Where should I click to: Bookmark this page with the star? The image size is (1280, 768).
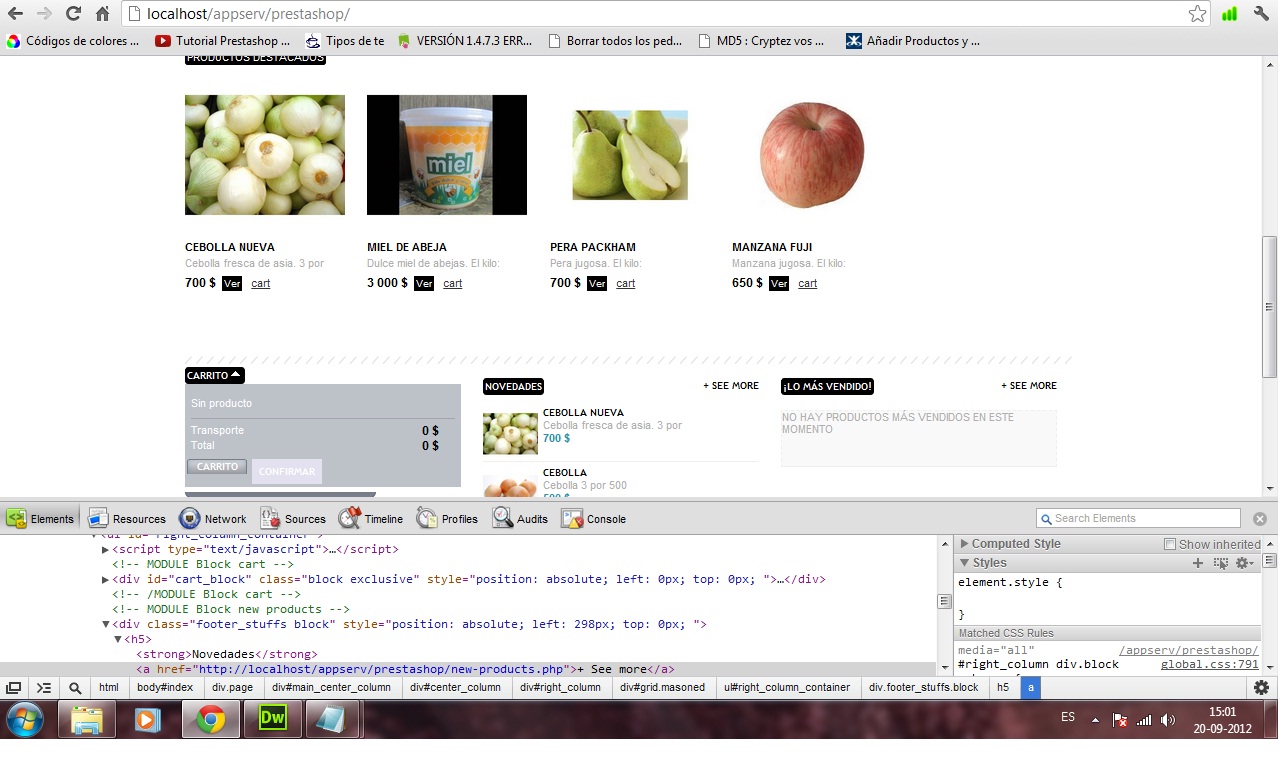click(1197, 14)
